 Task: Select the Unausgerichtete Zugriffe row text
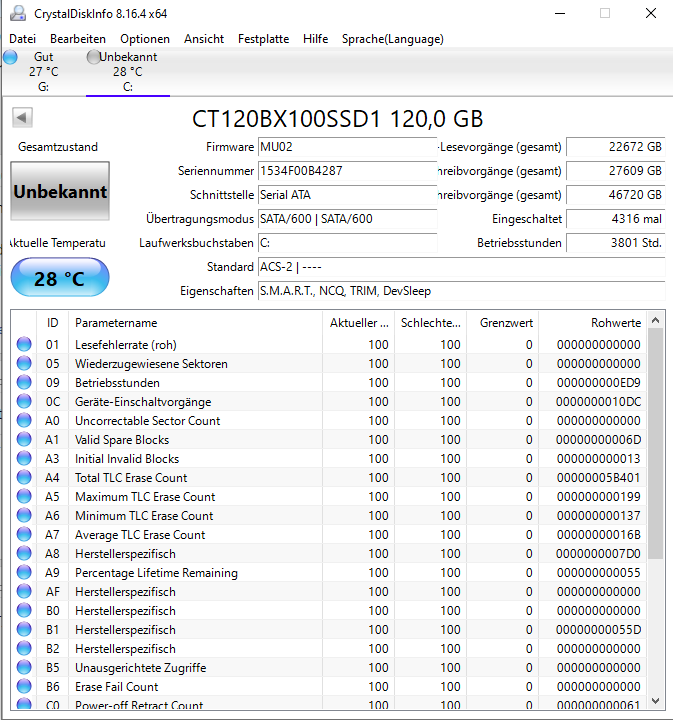pyautogui.click(x=140, y=668)
